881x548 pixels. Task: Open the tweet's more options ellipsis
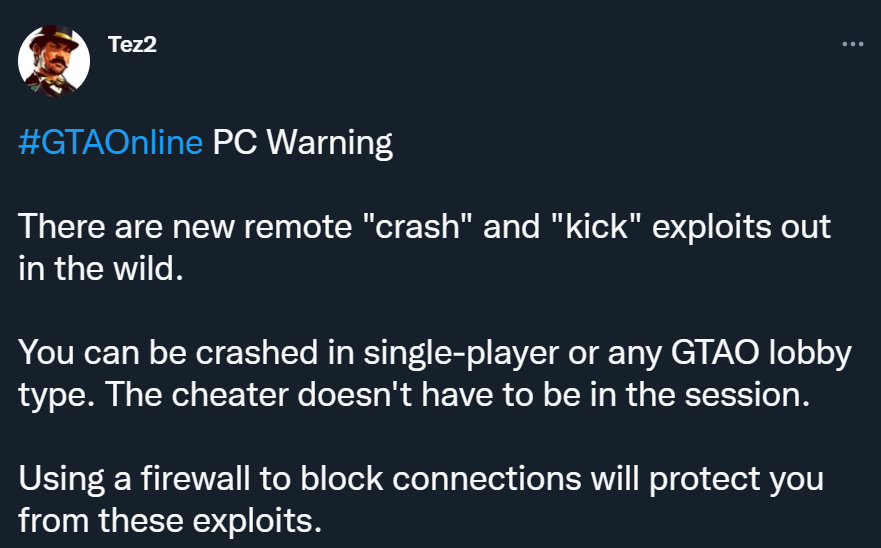click(x=852, y=45)
